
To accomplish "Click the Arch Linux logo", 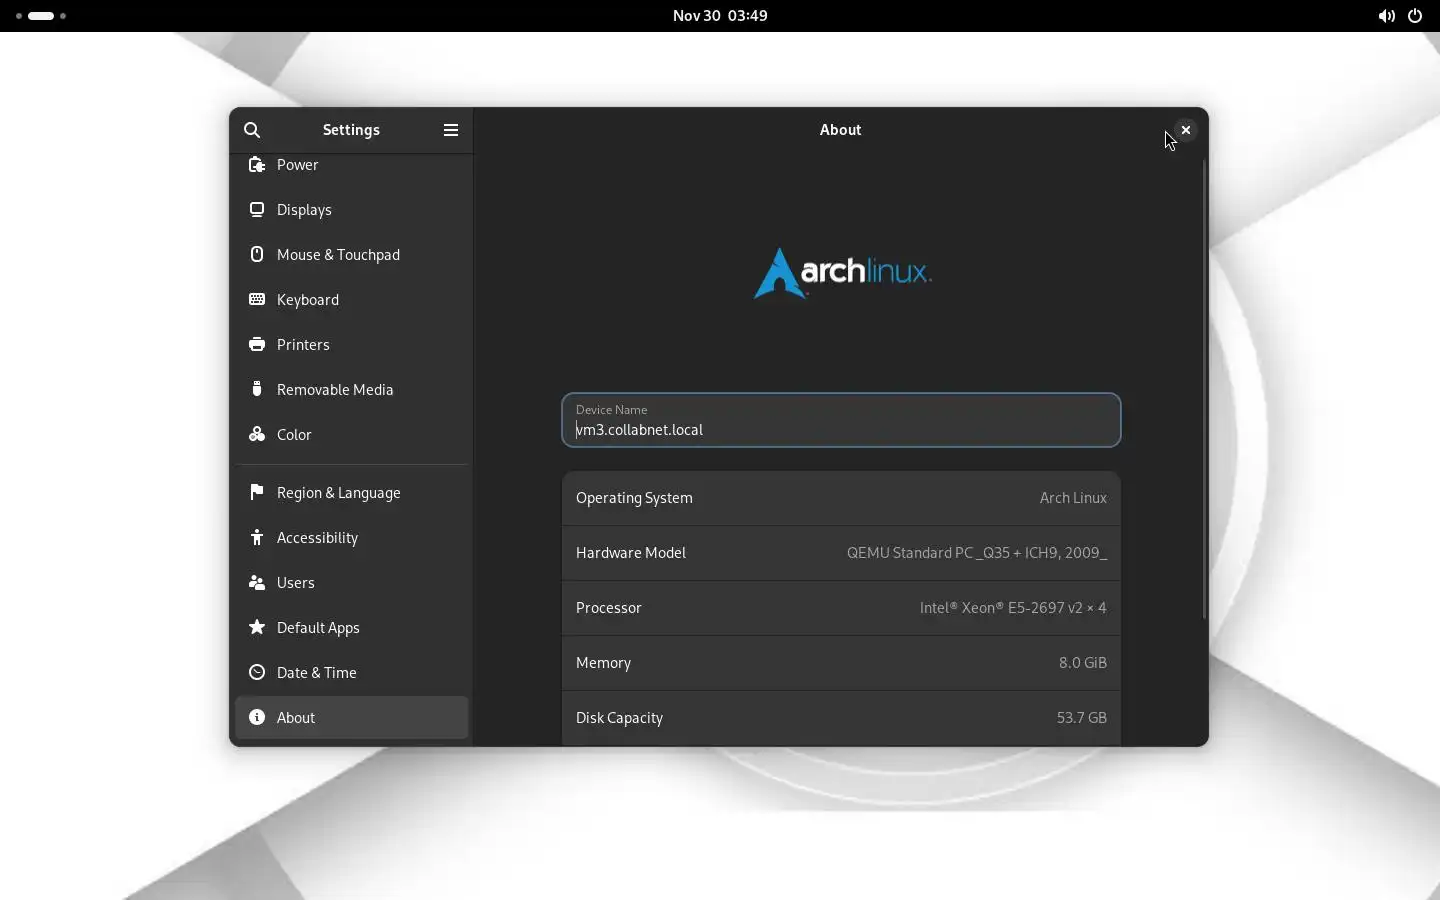I will pos(843,273).
